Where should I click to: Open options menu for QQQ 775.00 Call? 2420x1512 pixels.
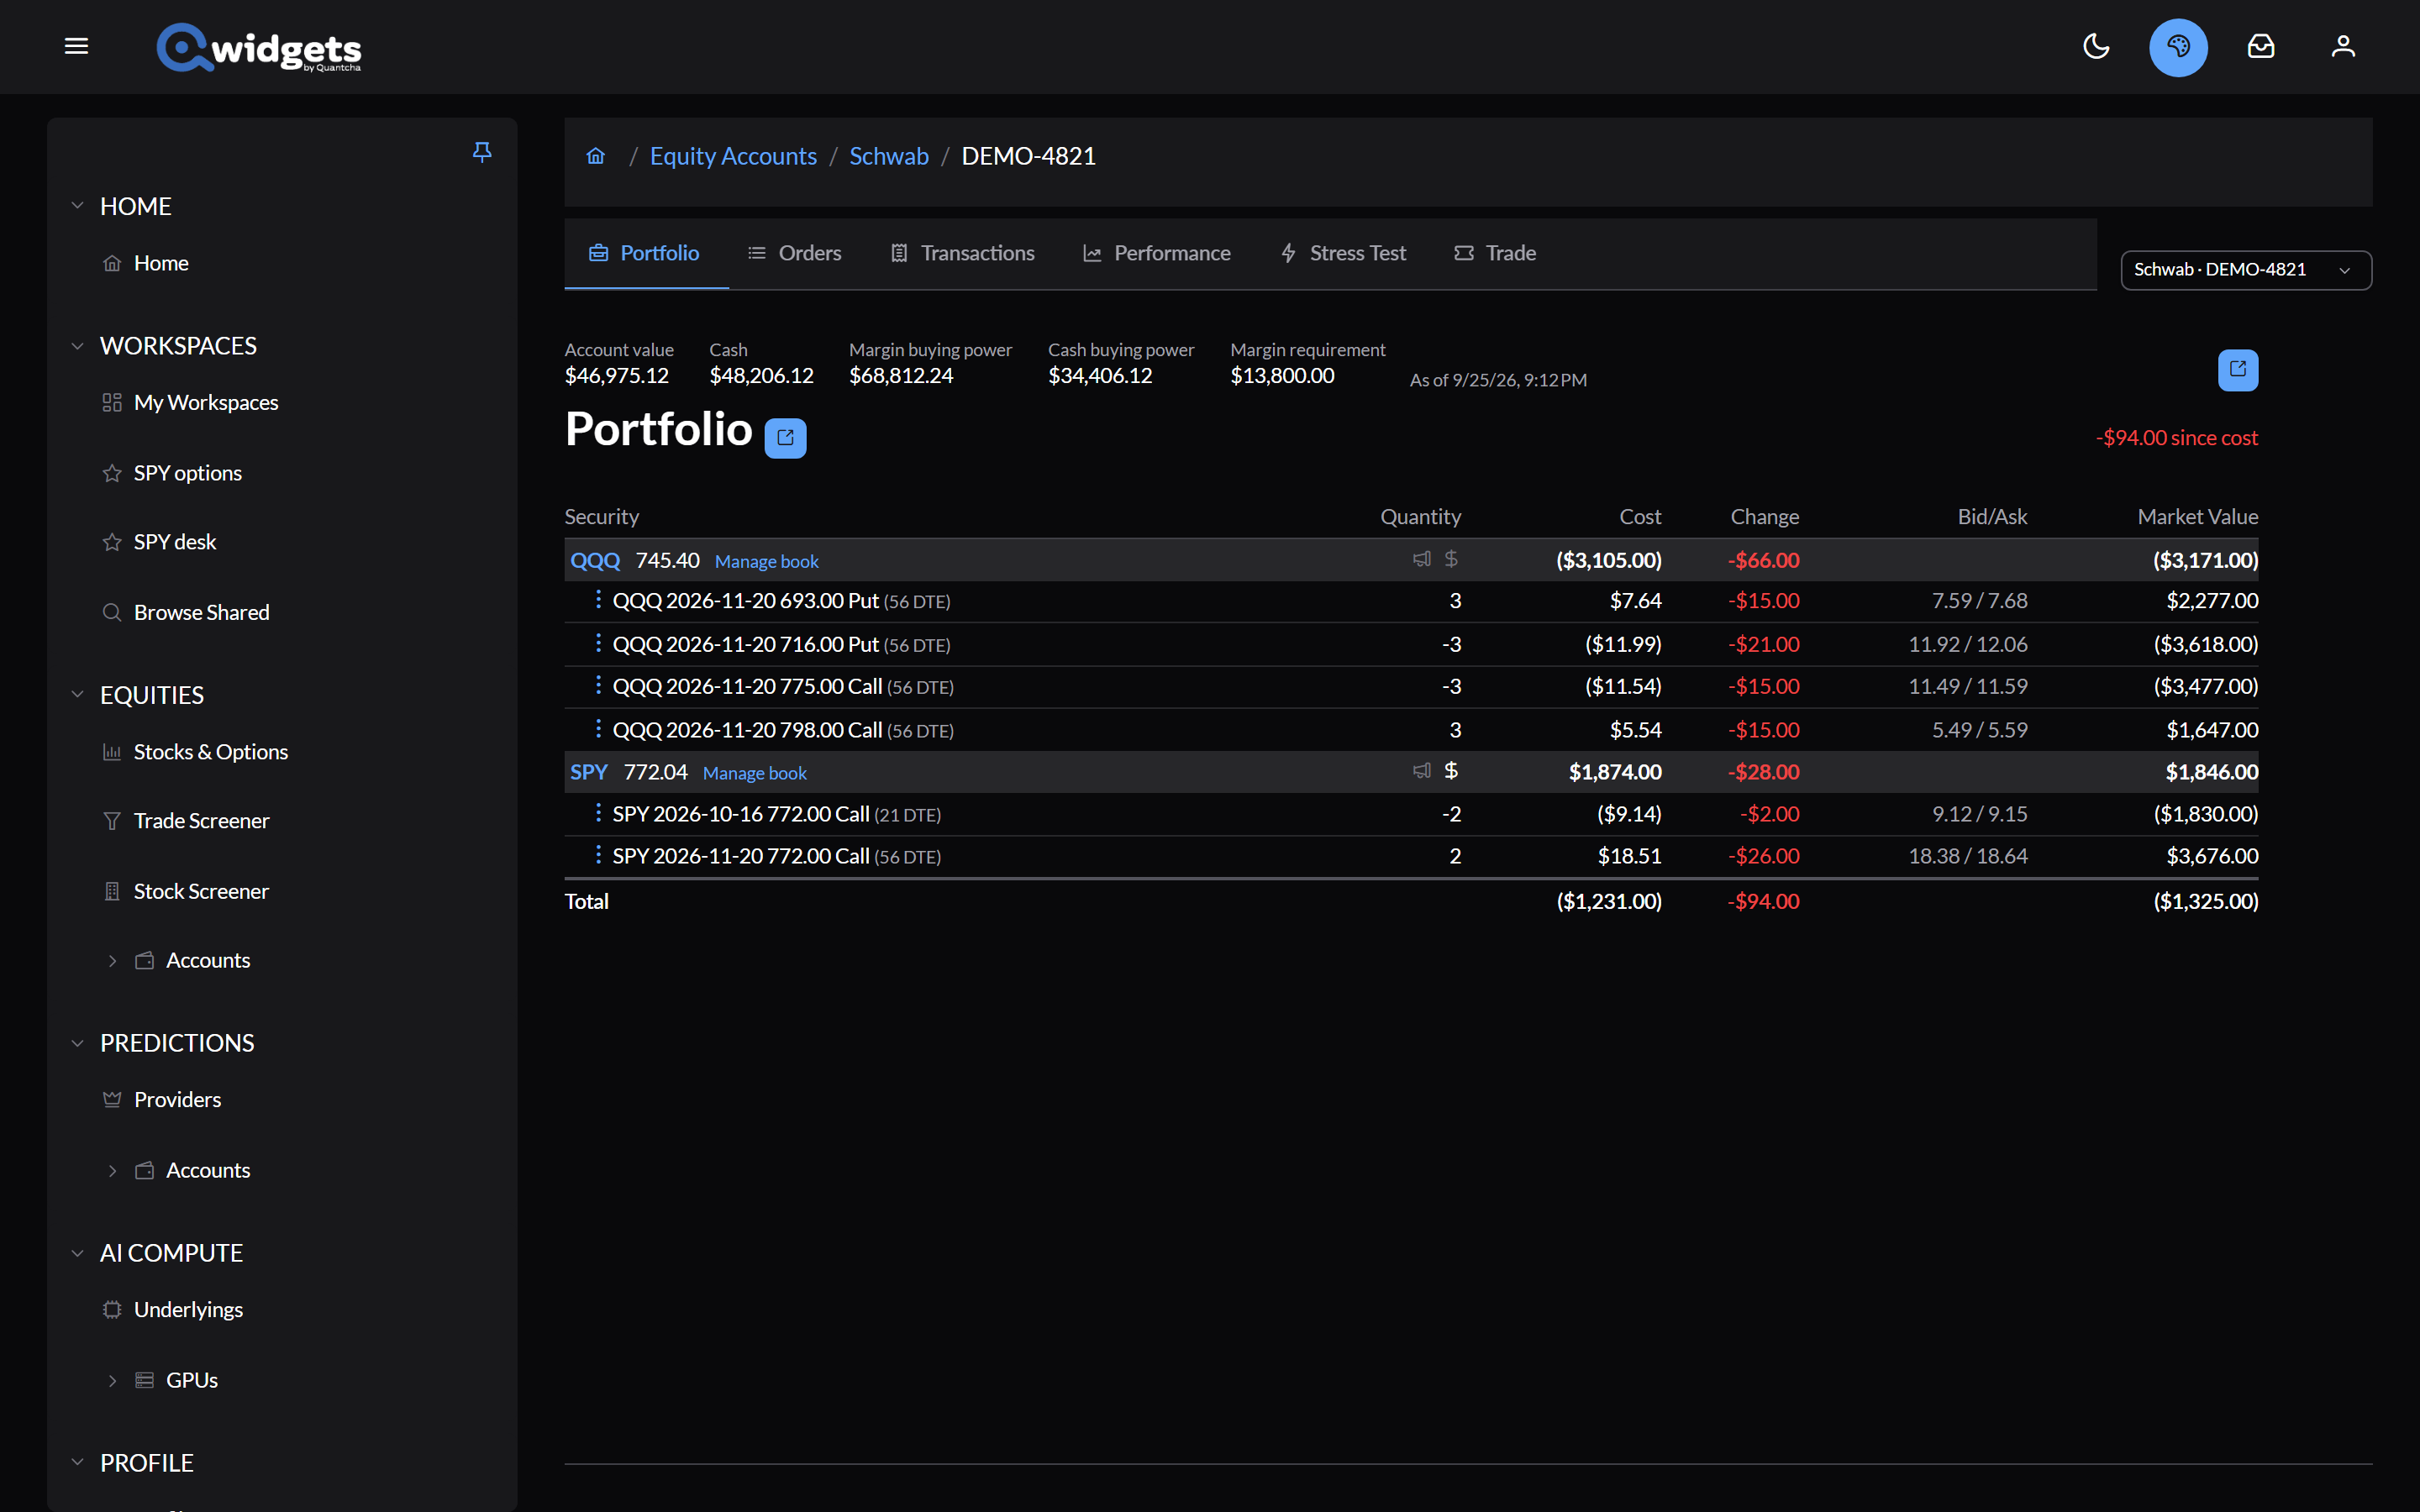[598, 685]
